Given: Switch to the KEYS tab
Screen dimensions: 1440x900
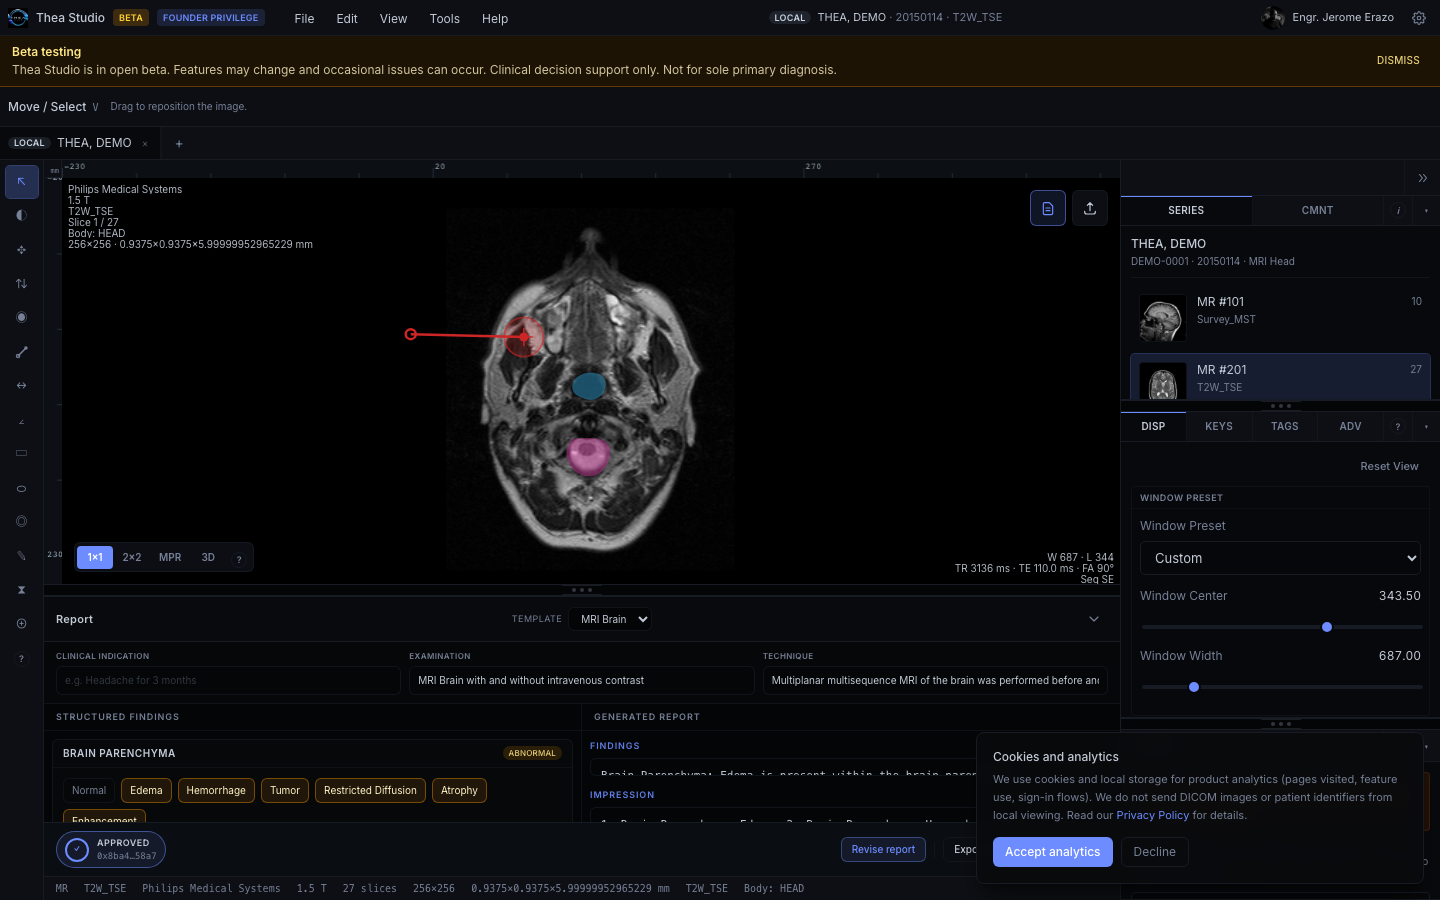Looking at the screenshot, I should coord(1219,426).
